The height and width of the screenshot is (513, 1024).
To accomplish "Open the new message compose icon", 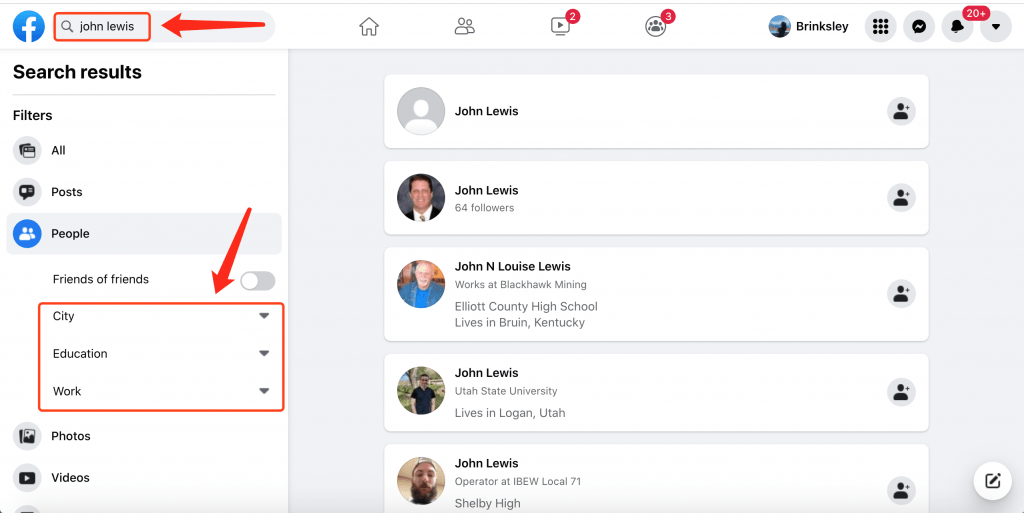I will tap(993, 481).
